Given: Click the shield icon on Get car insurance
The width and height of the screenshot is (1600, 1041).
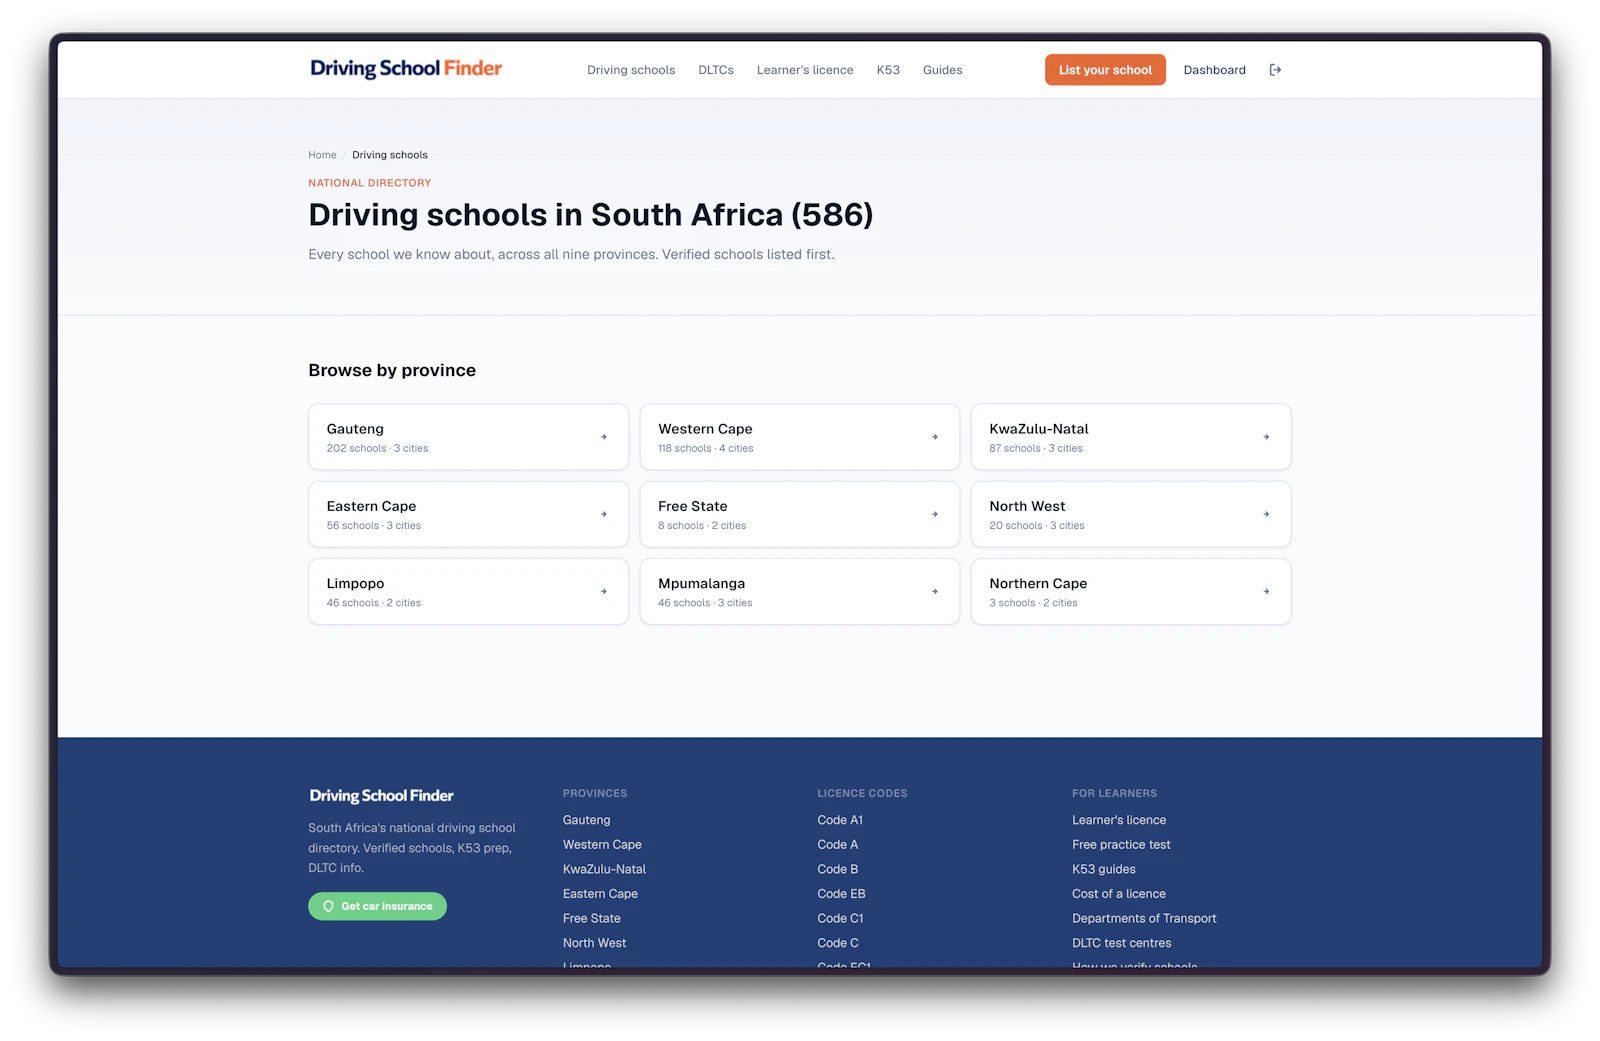Looking at the screenshot, I should [x=328, y=906].
